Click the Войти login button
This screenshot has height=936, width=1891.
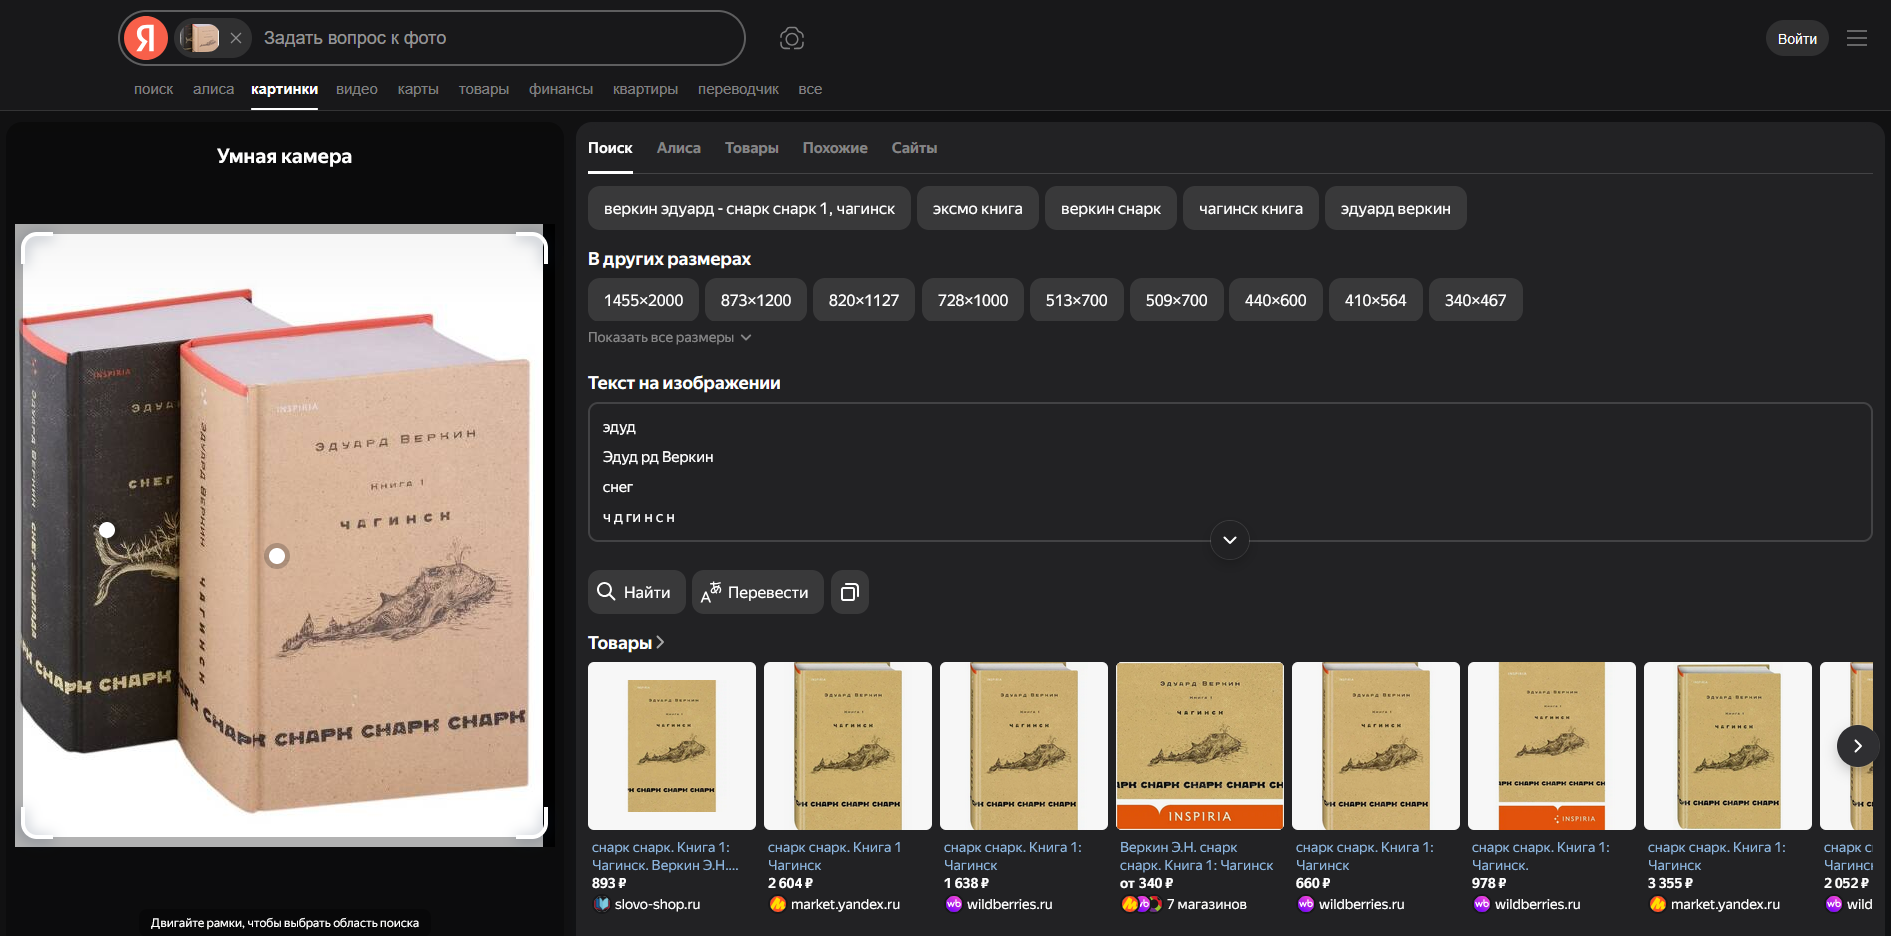click(x=1797, y=38)
